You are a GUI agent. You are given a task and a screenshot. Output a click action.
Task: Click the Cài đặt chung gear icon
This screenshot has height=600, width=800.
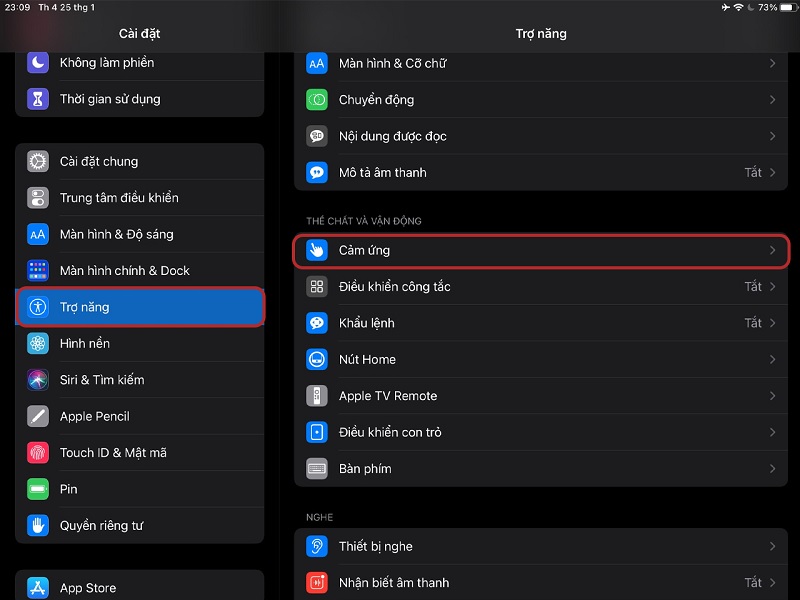coord(37,161)
